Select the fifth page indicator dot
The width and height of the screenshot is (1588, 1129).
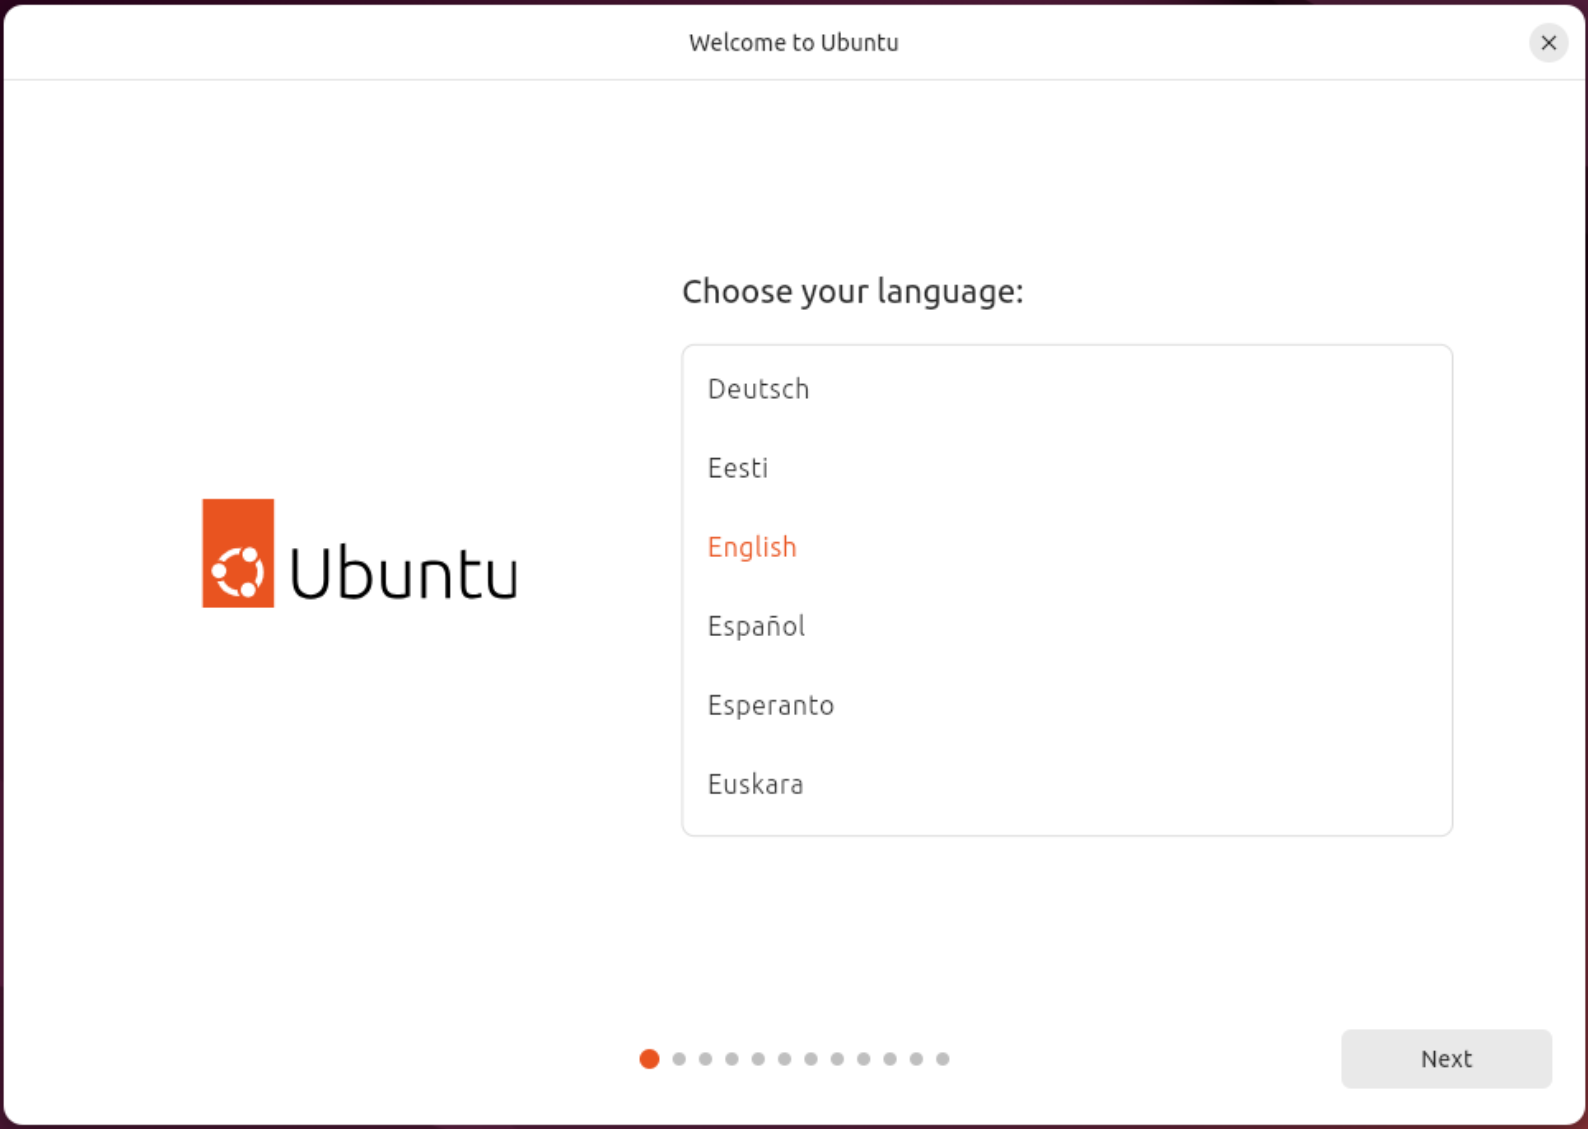tap(758, 1059)
